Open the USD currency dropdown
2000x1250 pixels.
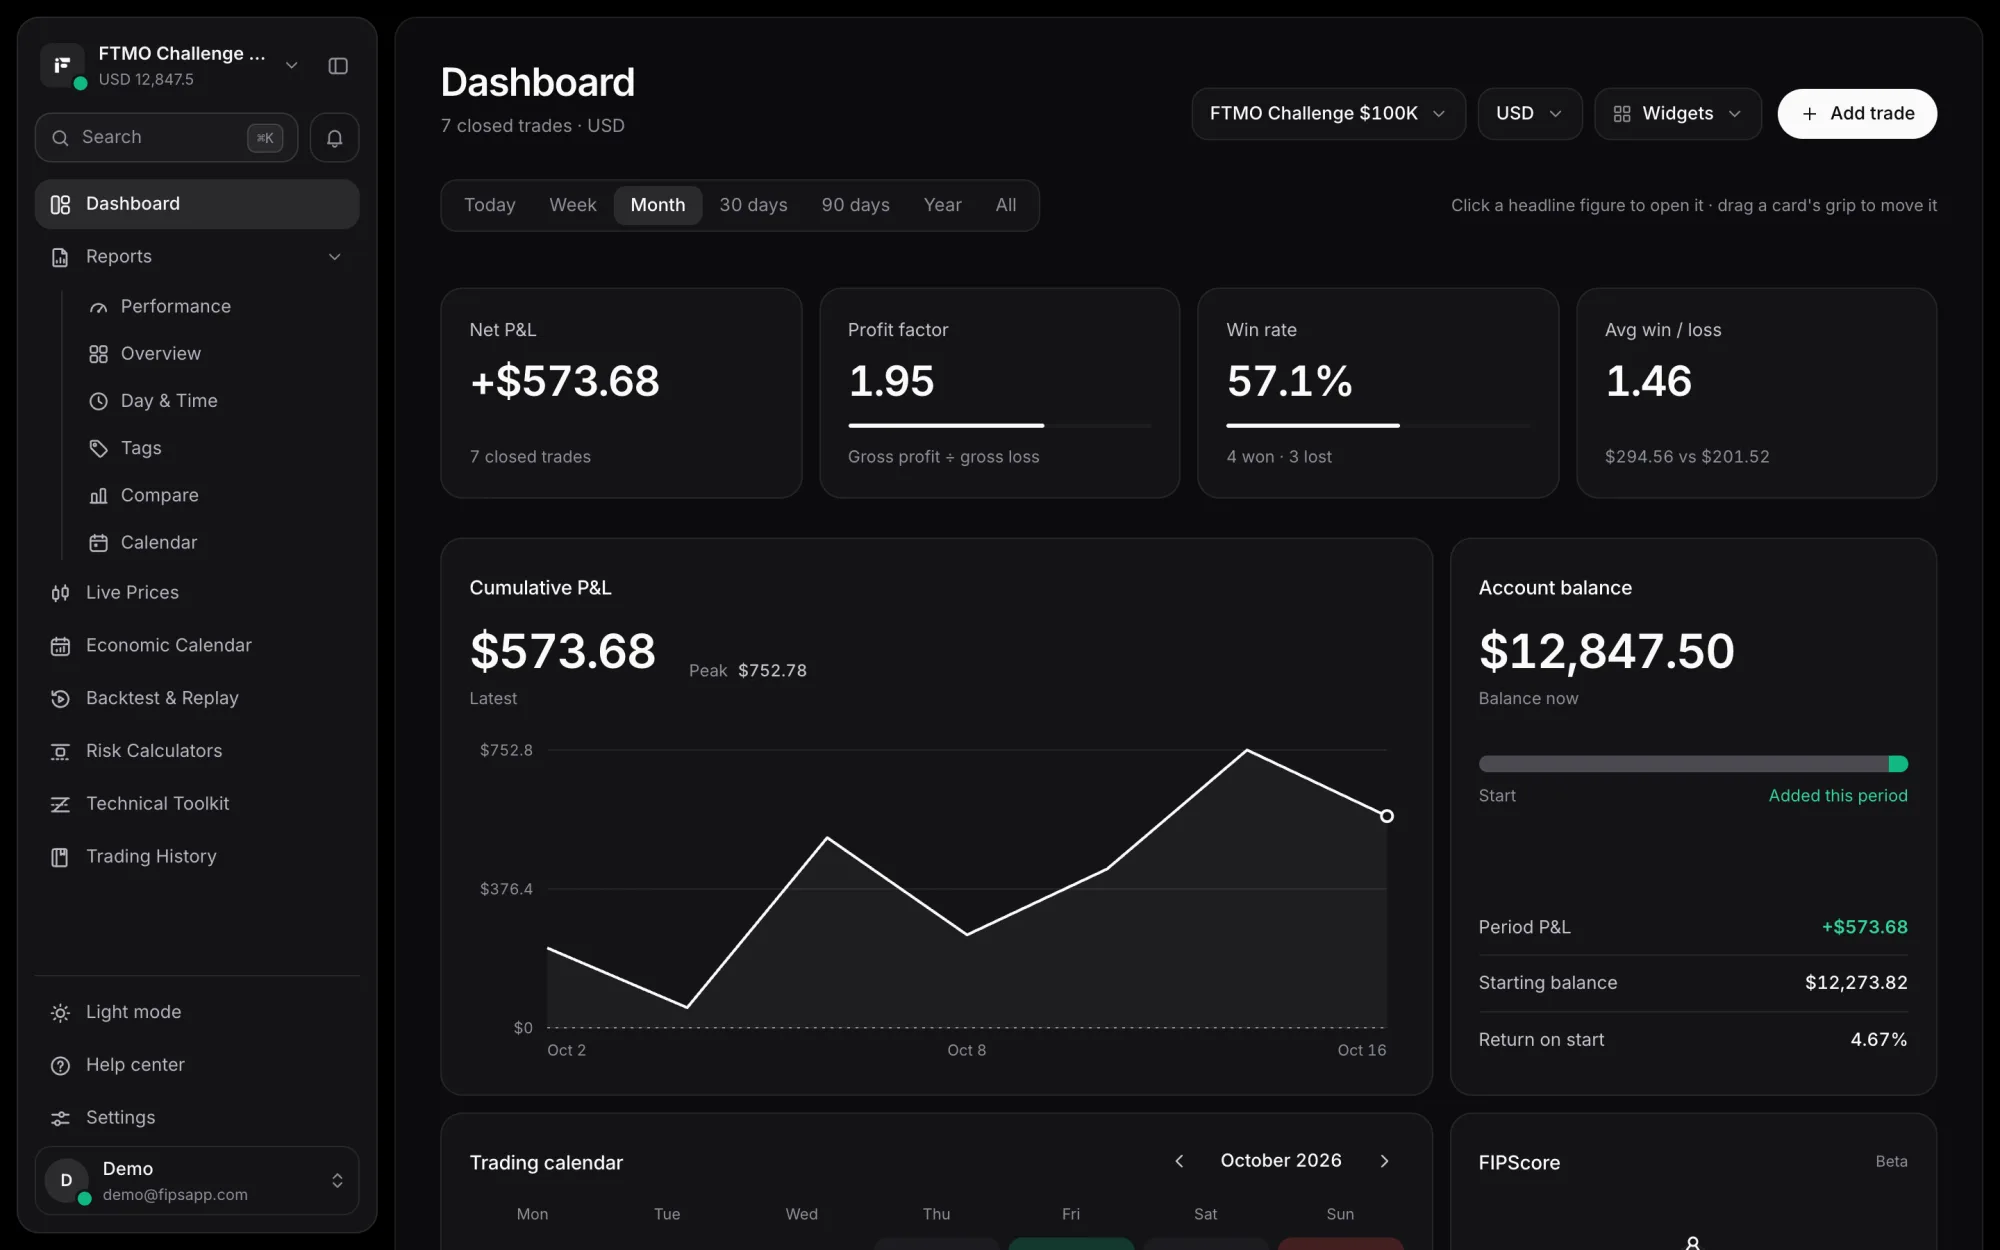[x=1529, y=114]
